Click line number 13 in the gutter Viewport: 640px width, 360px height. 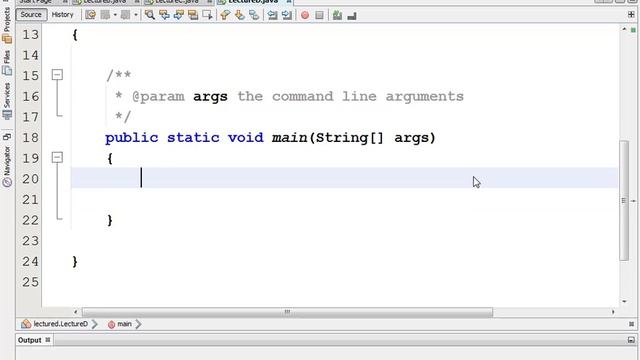(31, 35)
